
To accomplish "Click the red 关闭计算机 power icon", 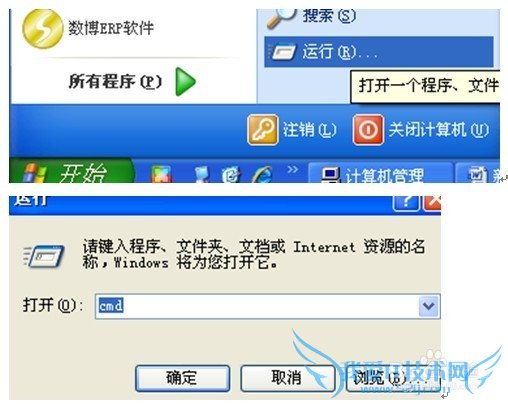I will click(368, 130).
